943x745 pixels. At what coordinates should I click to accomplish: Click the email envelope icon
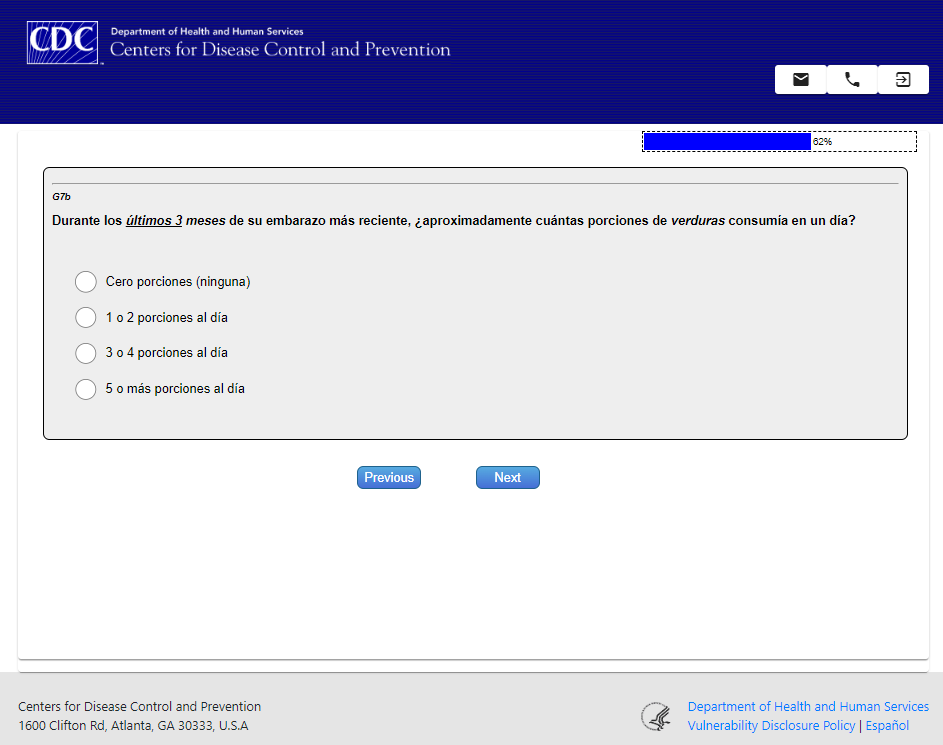coord(800,79)
